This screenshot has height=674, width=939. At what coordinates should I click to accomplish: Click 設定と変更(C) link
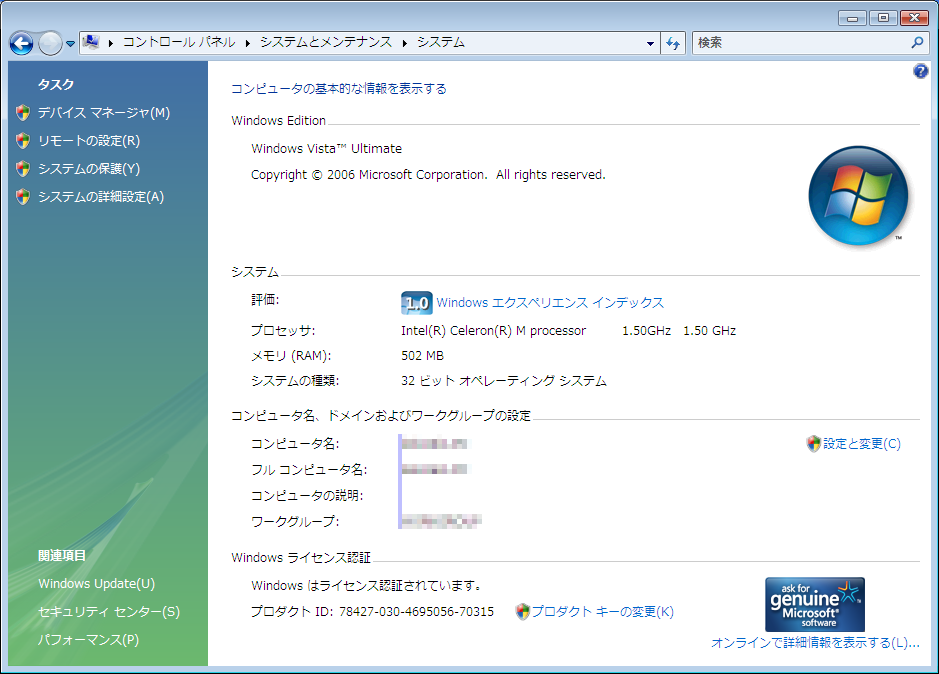(862, 443)
